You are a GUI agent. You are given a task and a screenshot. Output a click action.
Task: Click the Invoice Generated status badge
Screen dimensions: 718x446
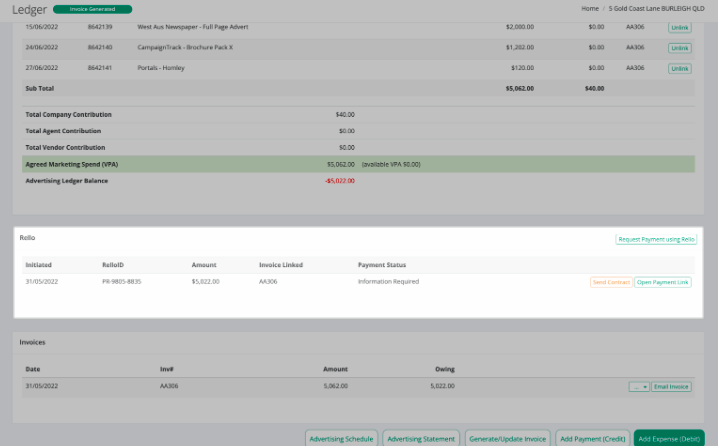click(x=92, y=9)
